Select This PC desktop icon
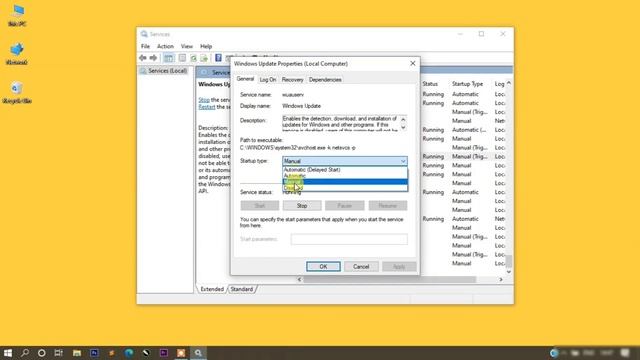 click(17, 16)
